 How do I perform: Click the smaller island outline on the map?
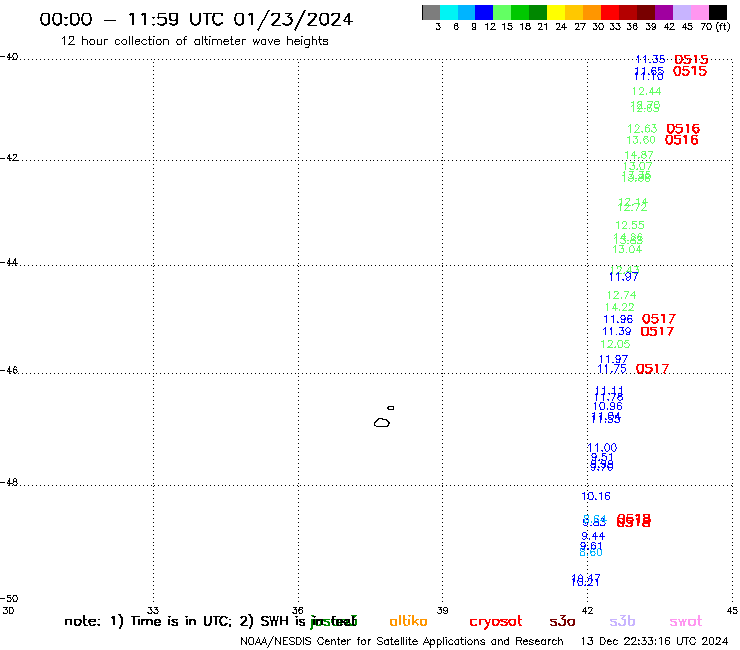coord(391,408)
